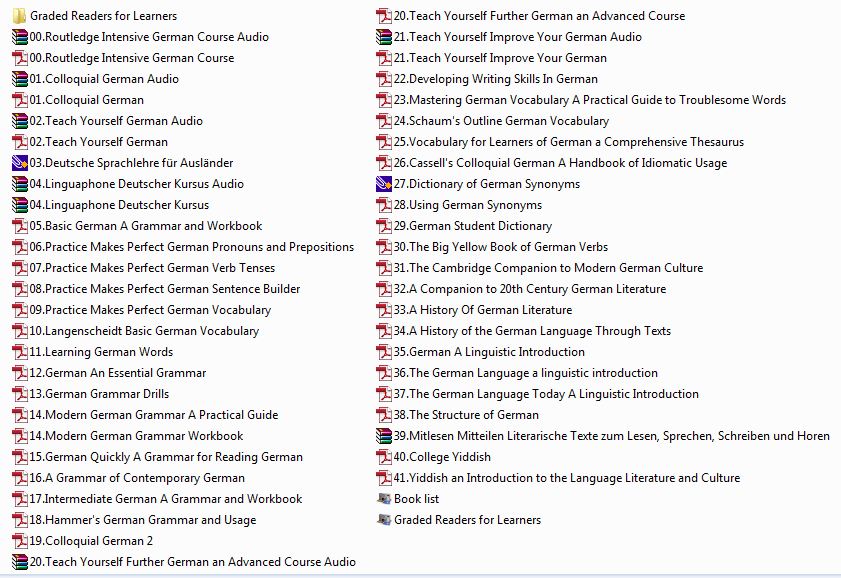The height and width of the screenshot is (578, 841).
Task: Select 14.Modern German Grammar Workbook
Action: point(136,436)
